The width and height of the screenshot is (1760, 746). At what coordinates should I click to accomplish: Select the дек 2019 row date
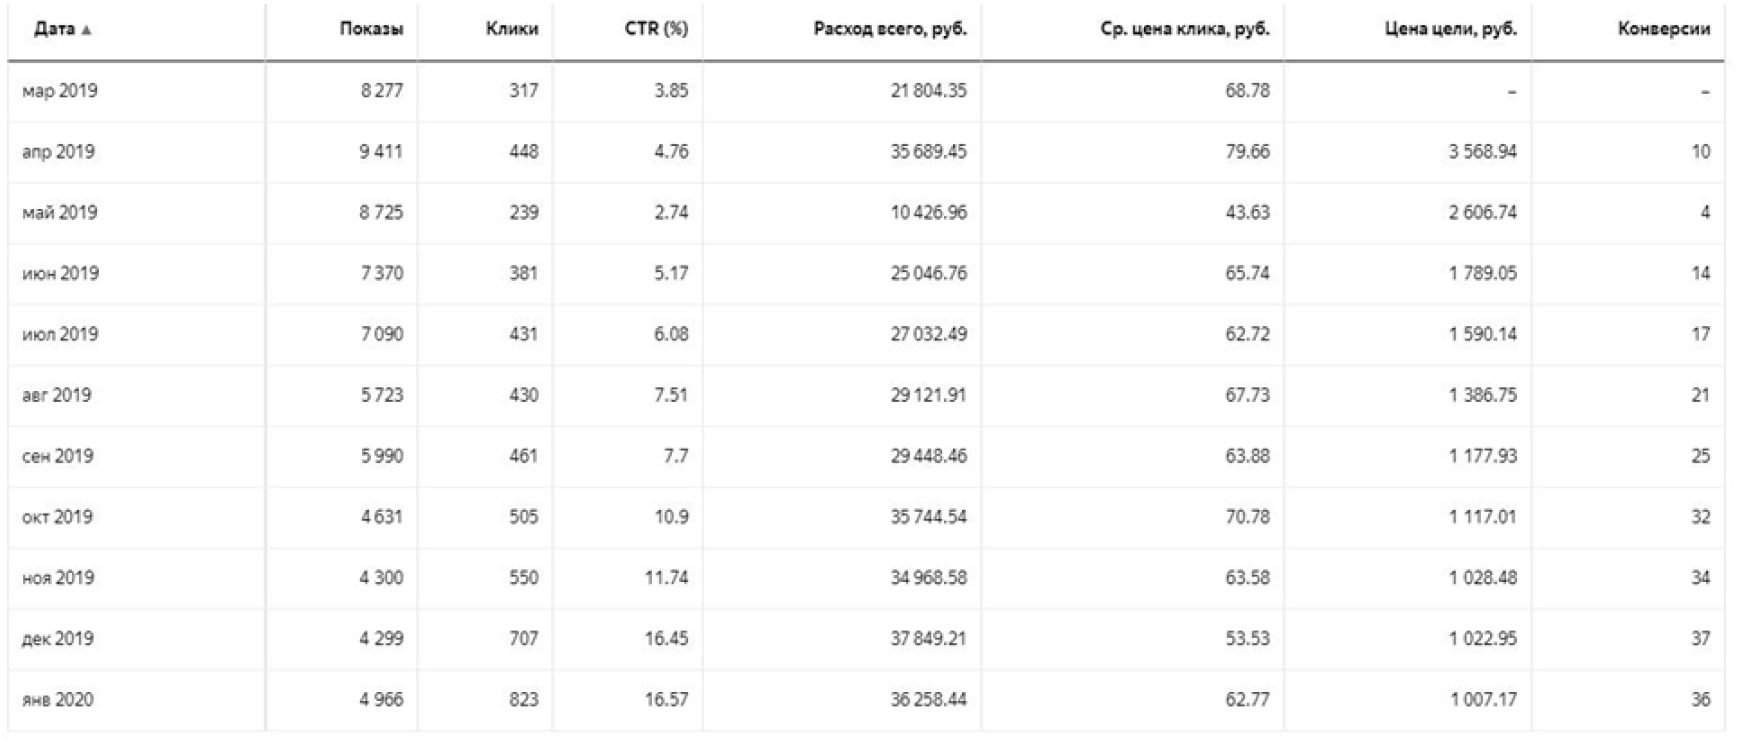coord(58,639)
